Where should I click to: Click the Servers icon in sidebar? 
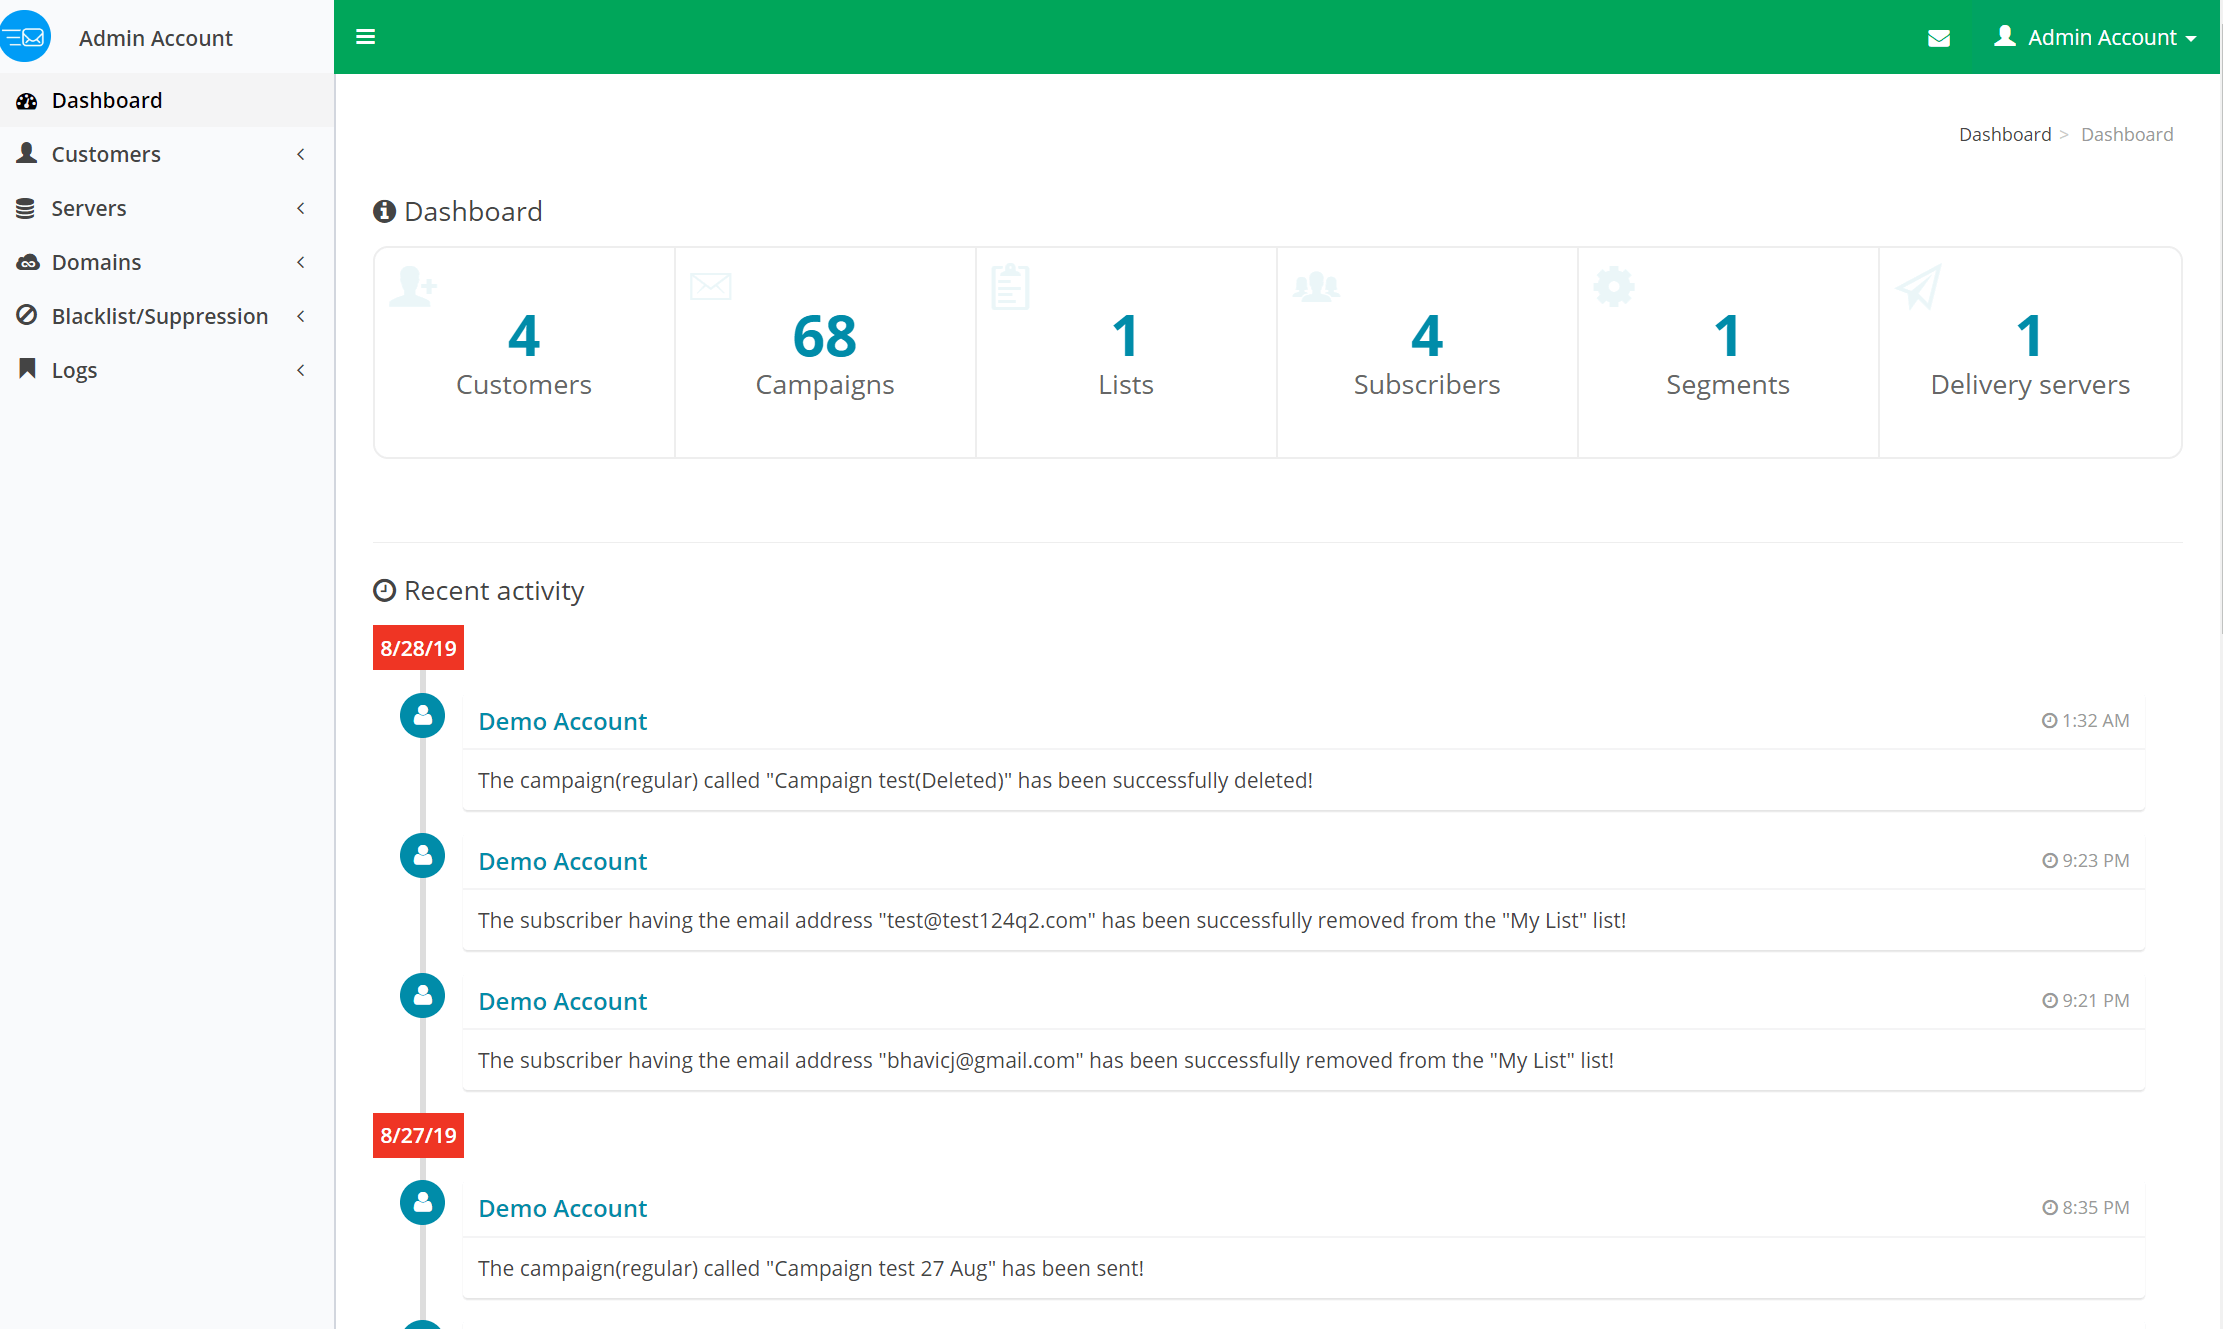25,206
